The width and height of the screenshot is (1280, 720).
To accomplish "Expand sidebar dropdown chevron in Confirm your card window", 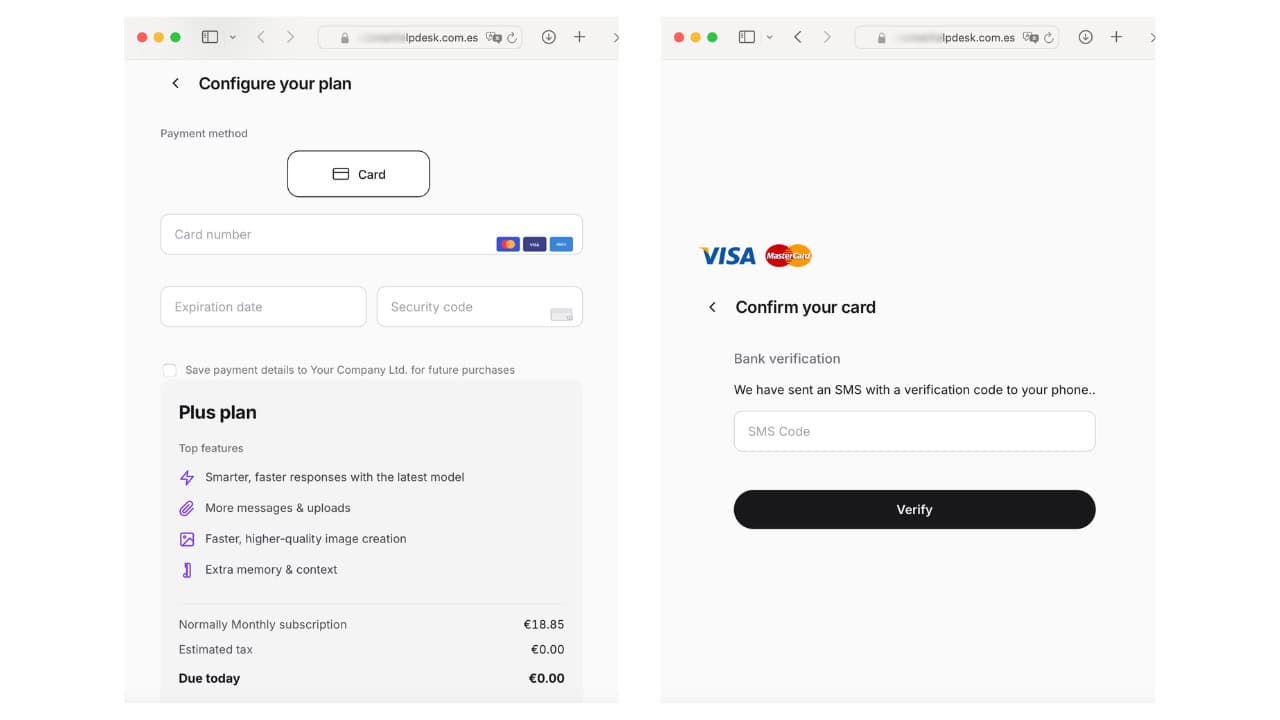I will tap(769, 37).
